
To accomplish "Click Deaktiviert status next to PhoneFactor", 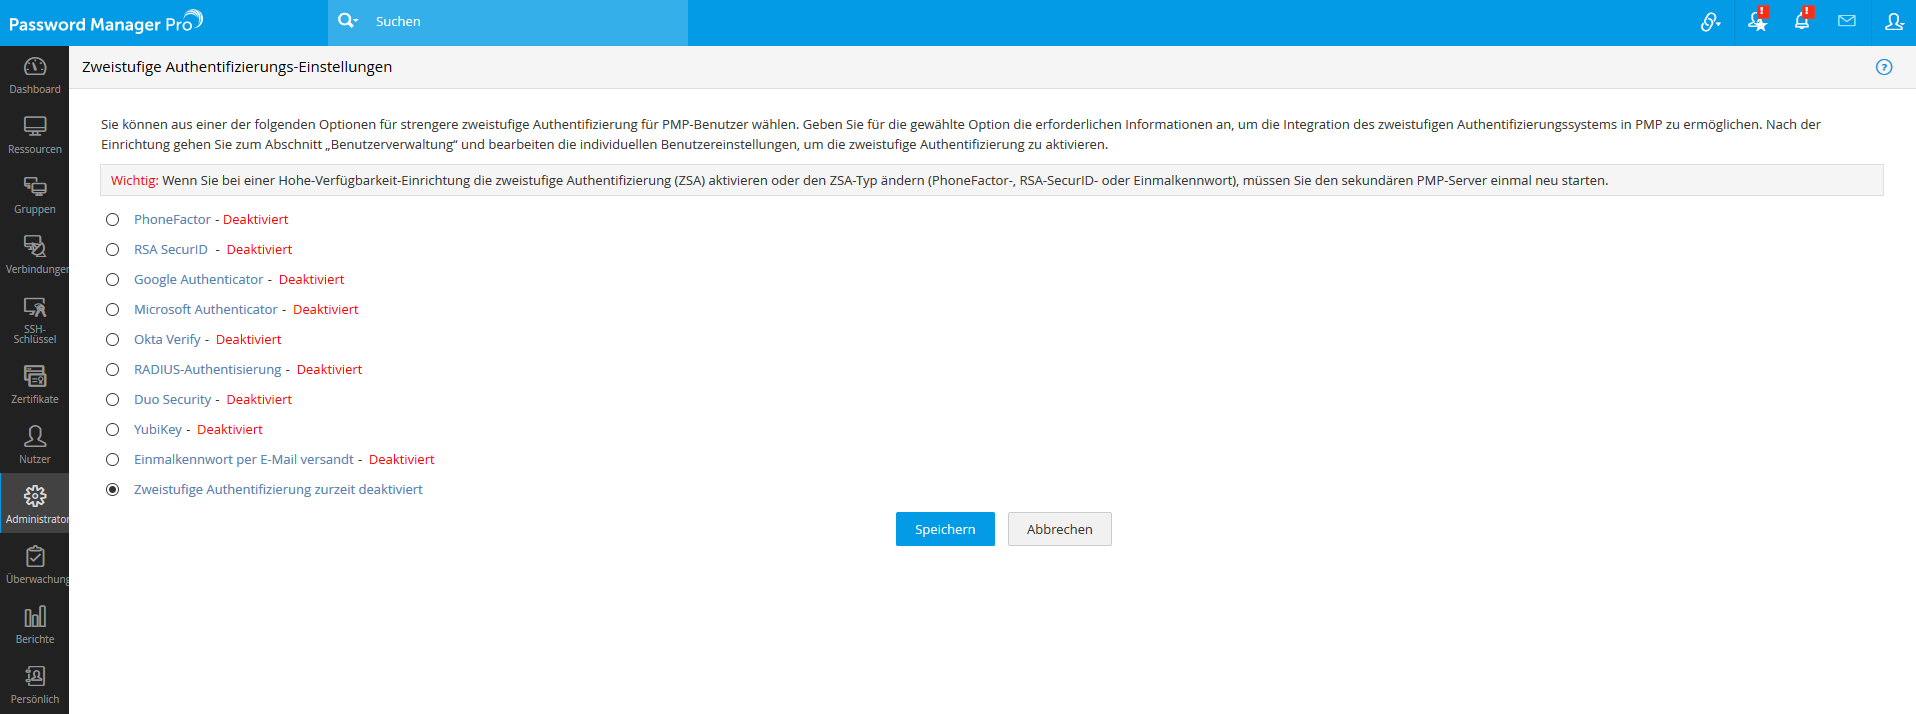I will click(255, 220).
